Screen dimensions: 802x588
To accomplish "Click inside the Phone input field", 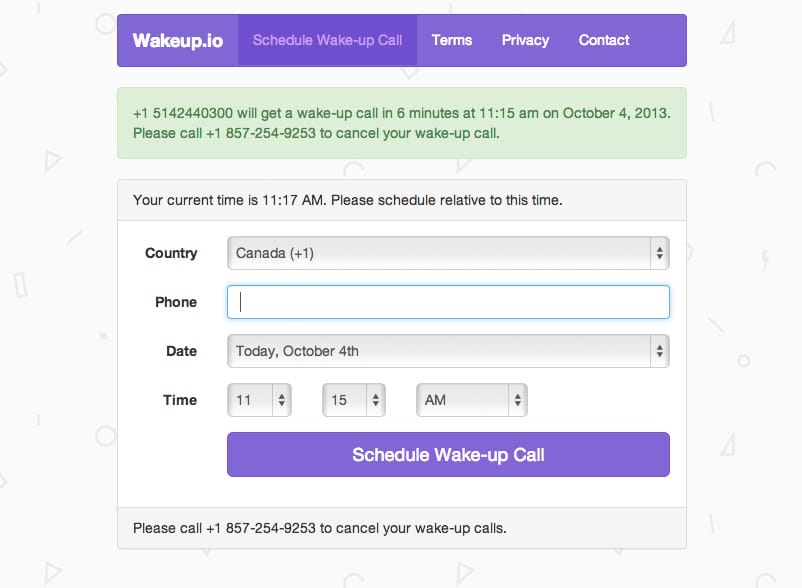I will (x=447, y=301).
